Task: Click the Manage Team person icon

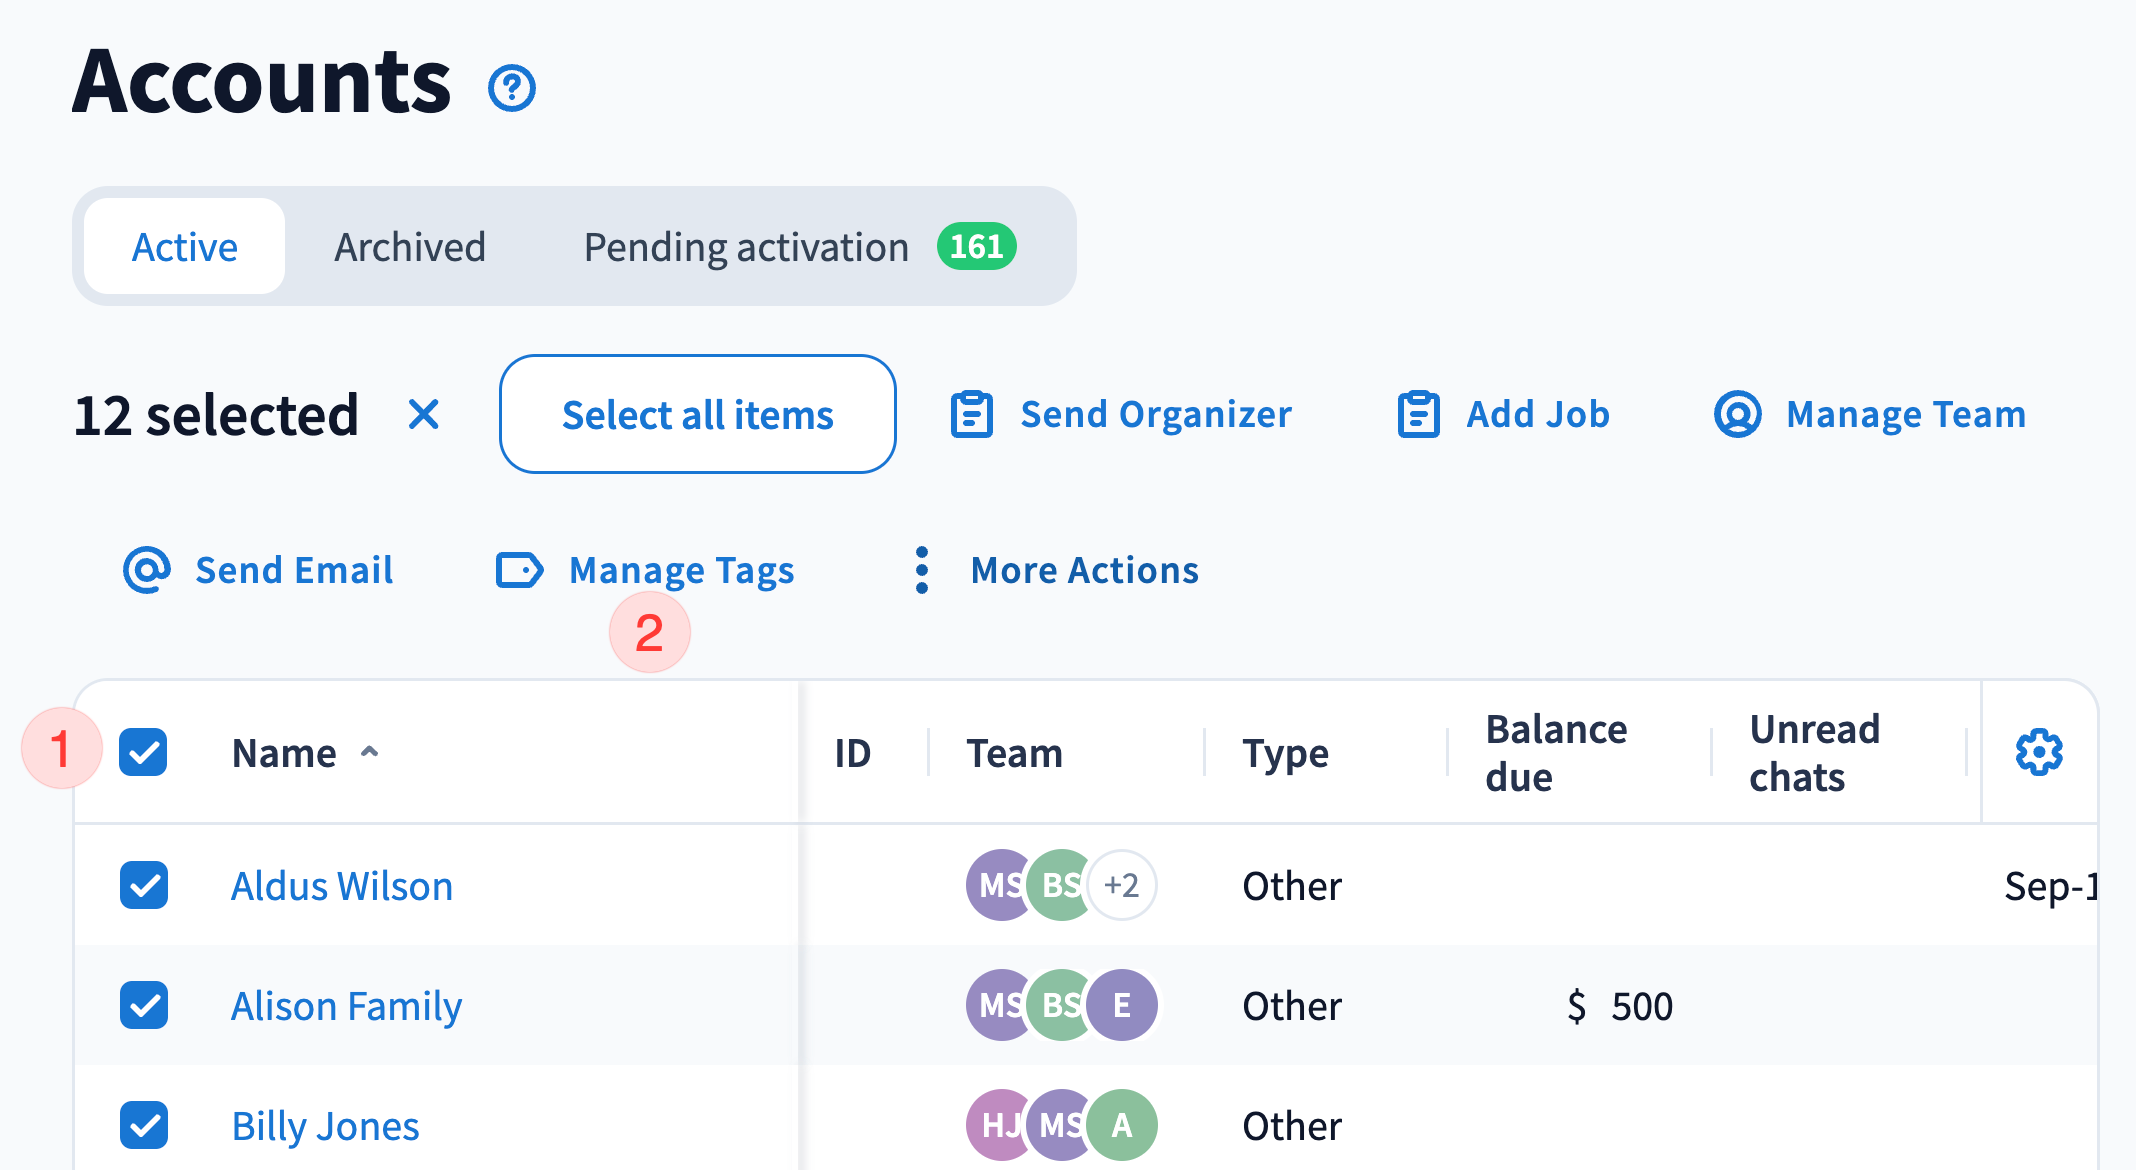Action: [1737, 414]
